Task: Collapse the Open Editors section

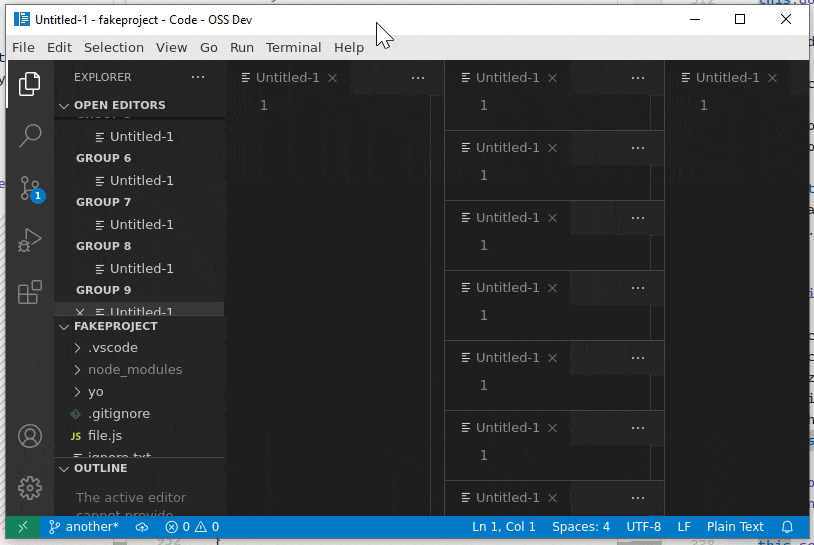Action: click(x=119, y=105)
